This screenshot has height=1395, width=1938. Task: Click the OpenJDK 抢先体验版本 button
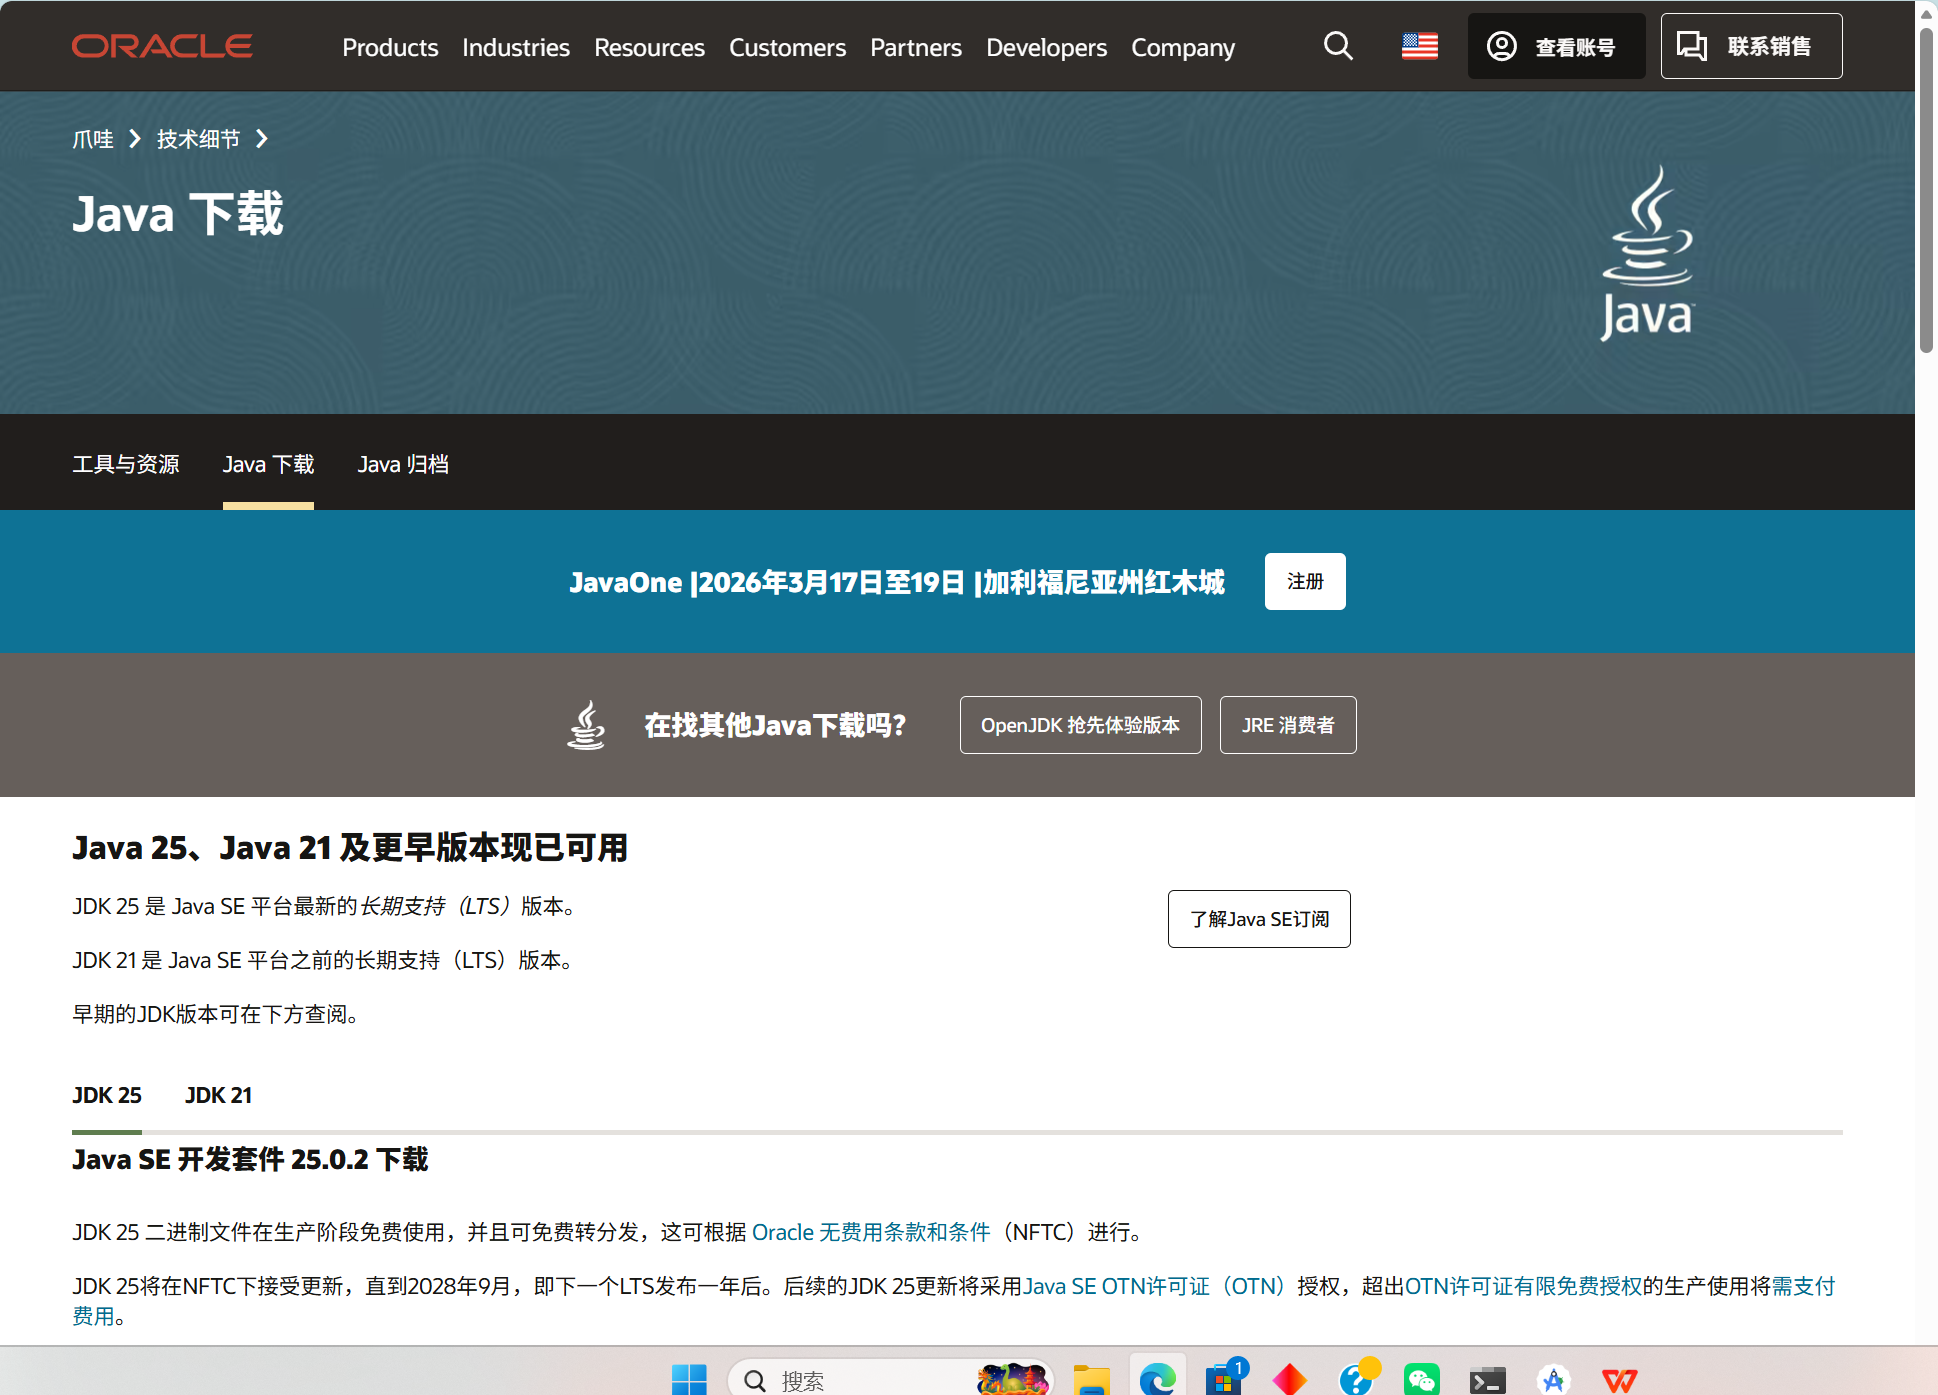coord(1080,725)
